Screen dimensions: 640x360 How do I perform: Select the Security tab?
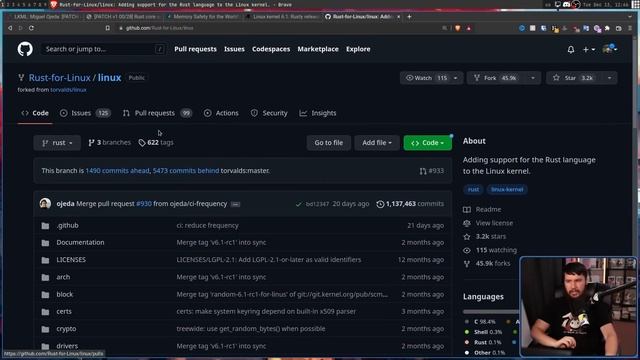[269, 113]
